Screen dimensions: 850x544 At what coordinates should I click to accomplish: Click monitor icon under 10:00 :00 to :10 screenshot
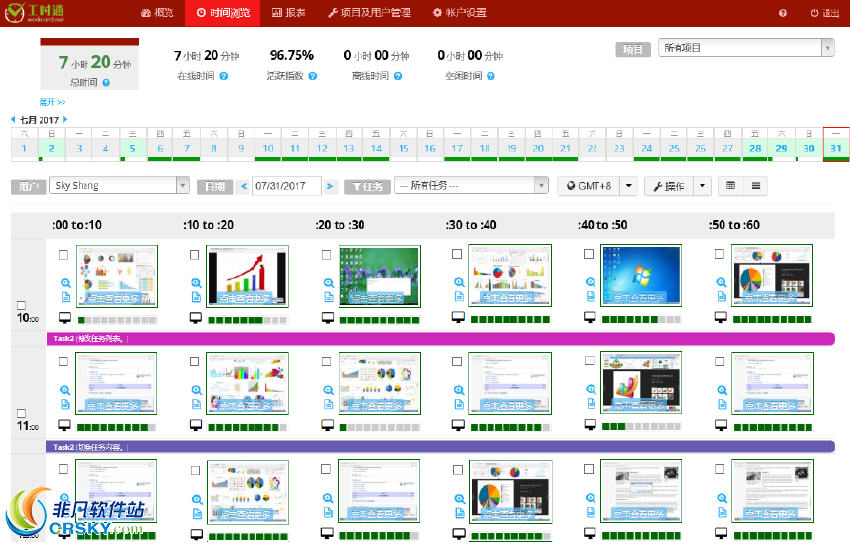point(65,318)
